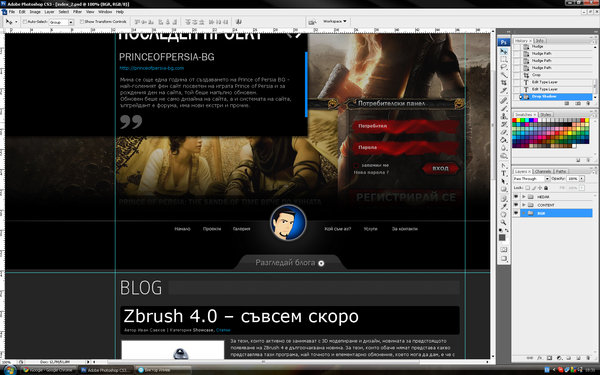Screen dimensions: 600x375
Task: Select the Crop tool in toolbox
Action: tap(504, 83)
